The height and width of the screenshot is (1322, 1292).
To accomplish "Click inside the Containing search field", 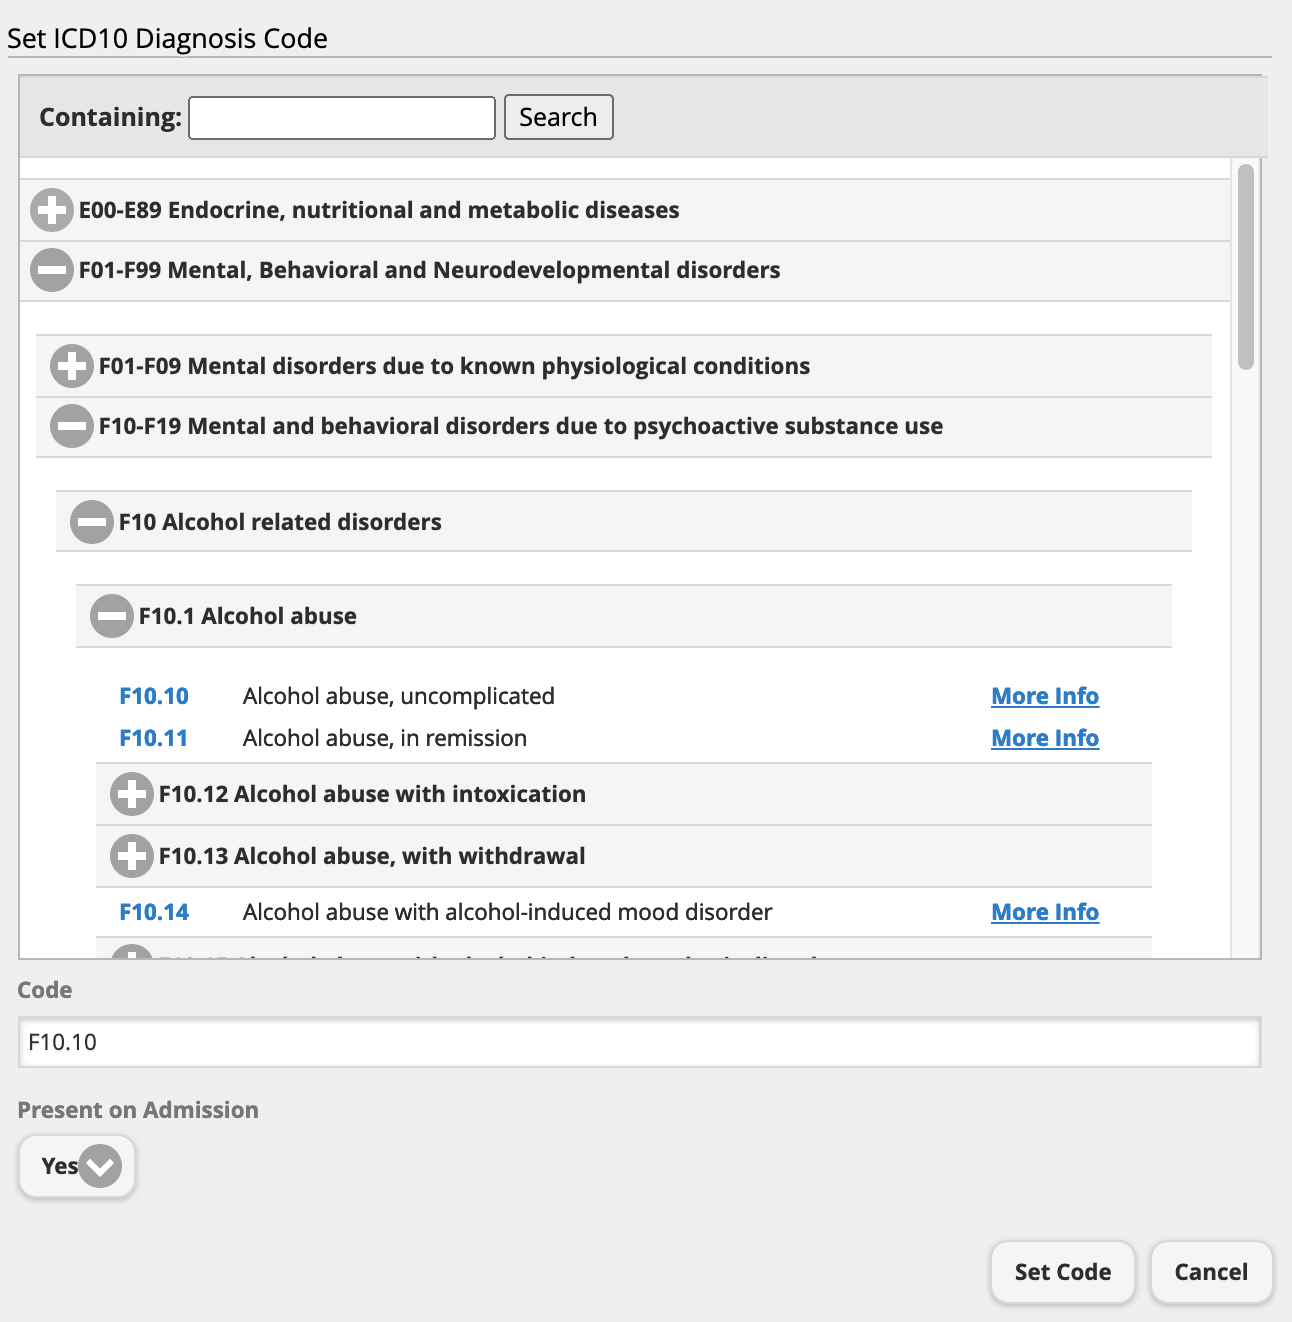I will coord(341,117).
